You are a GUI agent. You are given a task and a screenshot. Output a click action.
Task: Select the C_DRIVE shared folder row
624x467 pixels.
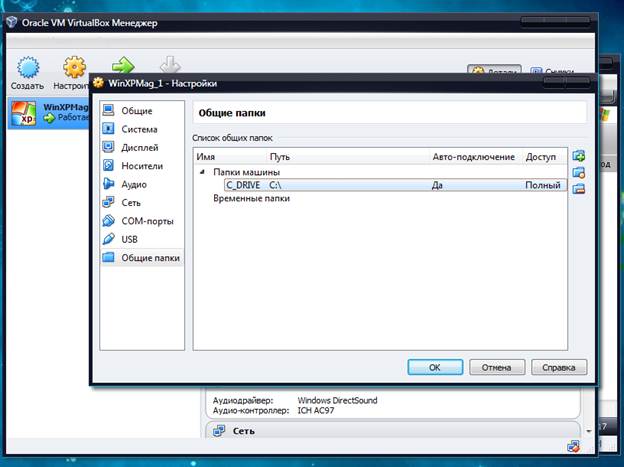395,185
